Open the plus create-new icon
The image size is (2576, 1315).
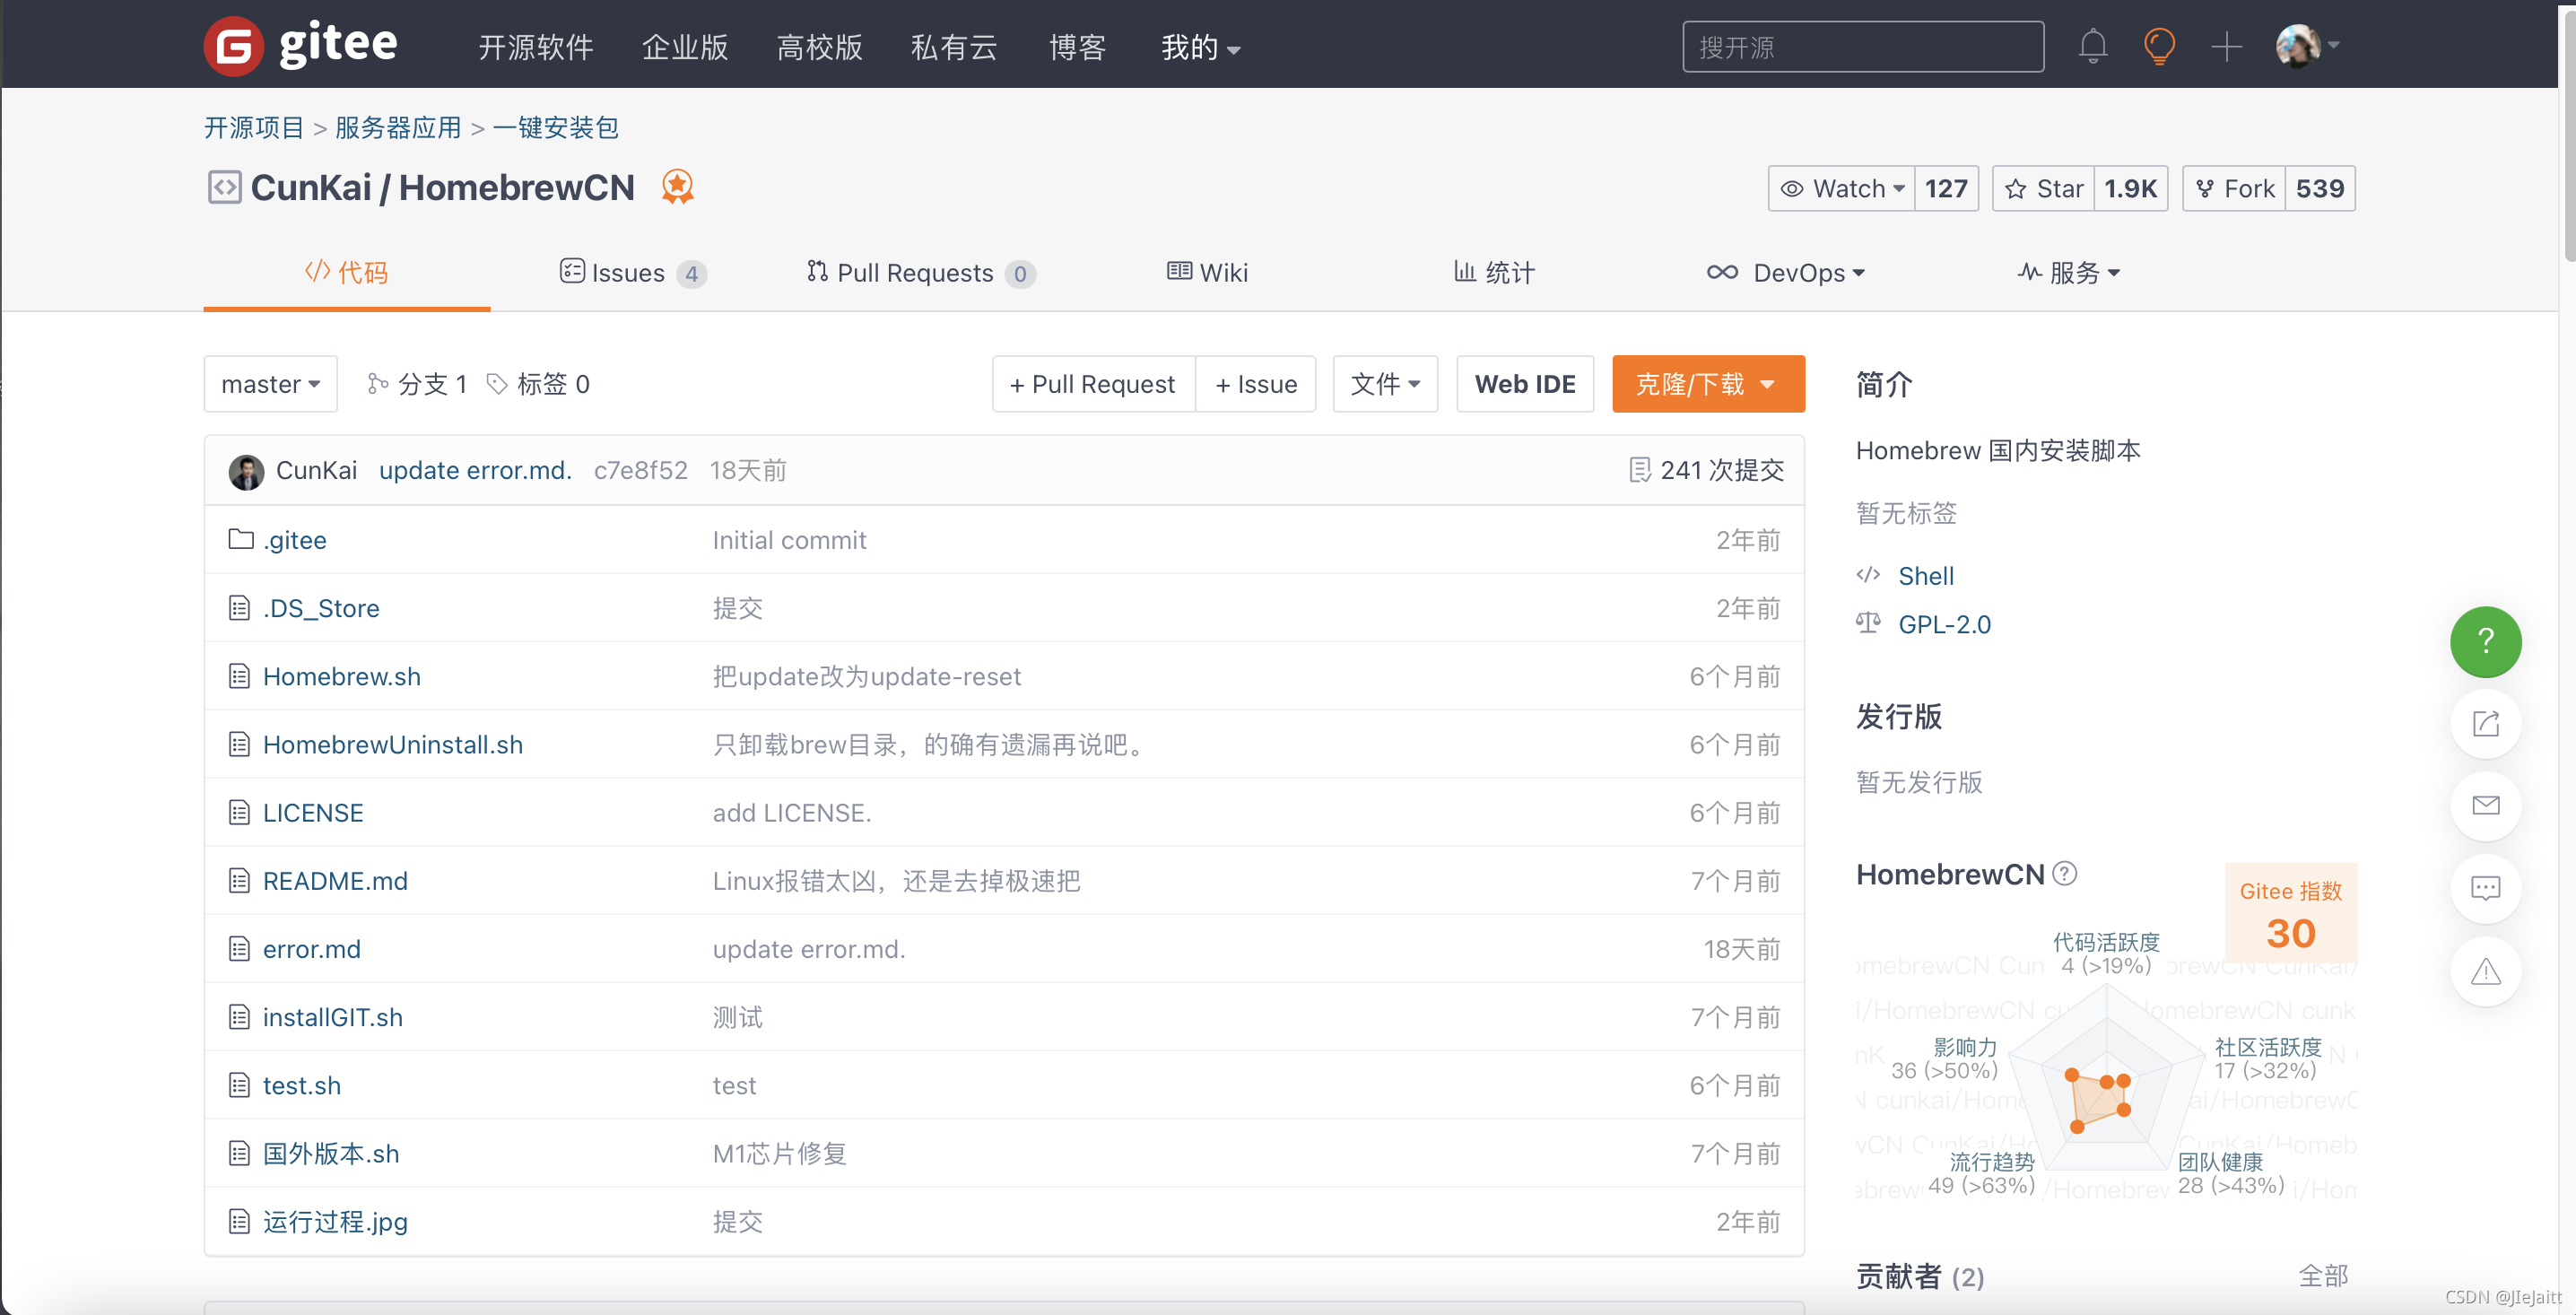coord(2226,46)
